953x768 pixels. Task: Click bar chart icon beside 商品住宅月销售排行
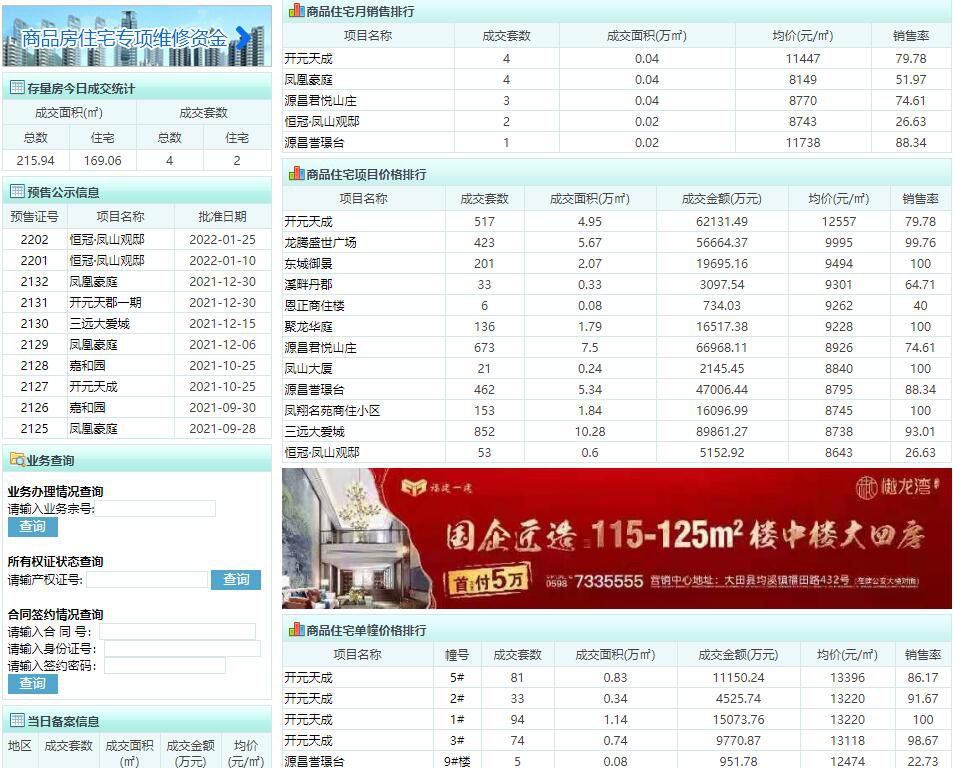296,11
